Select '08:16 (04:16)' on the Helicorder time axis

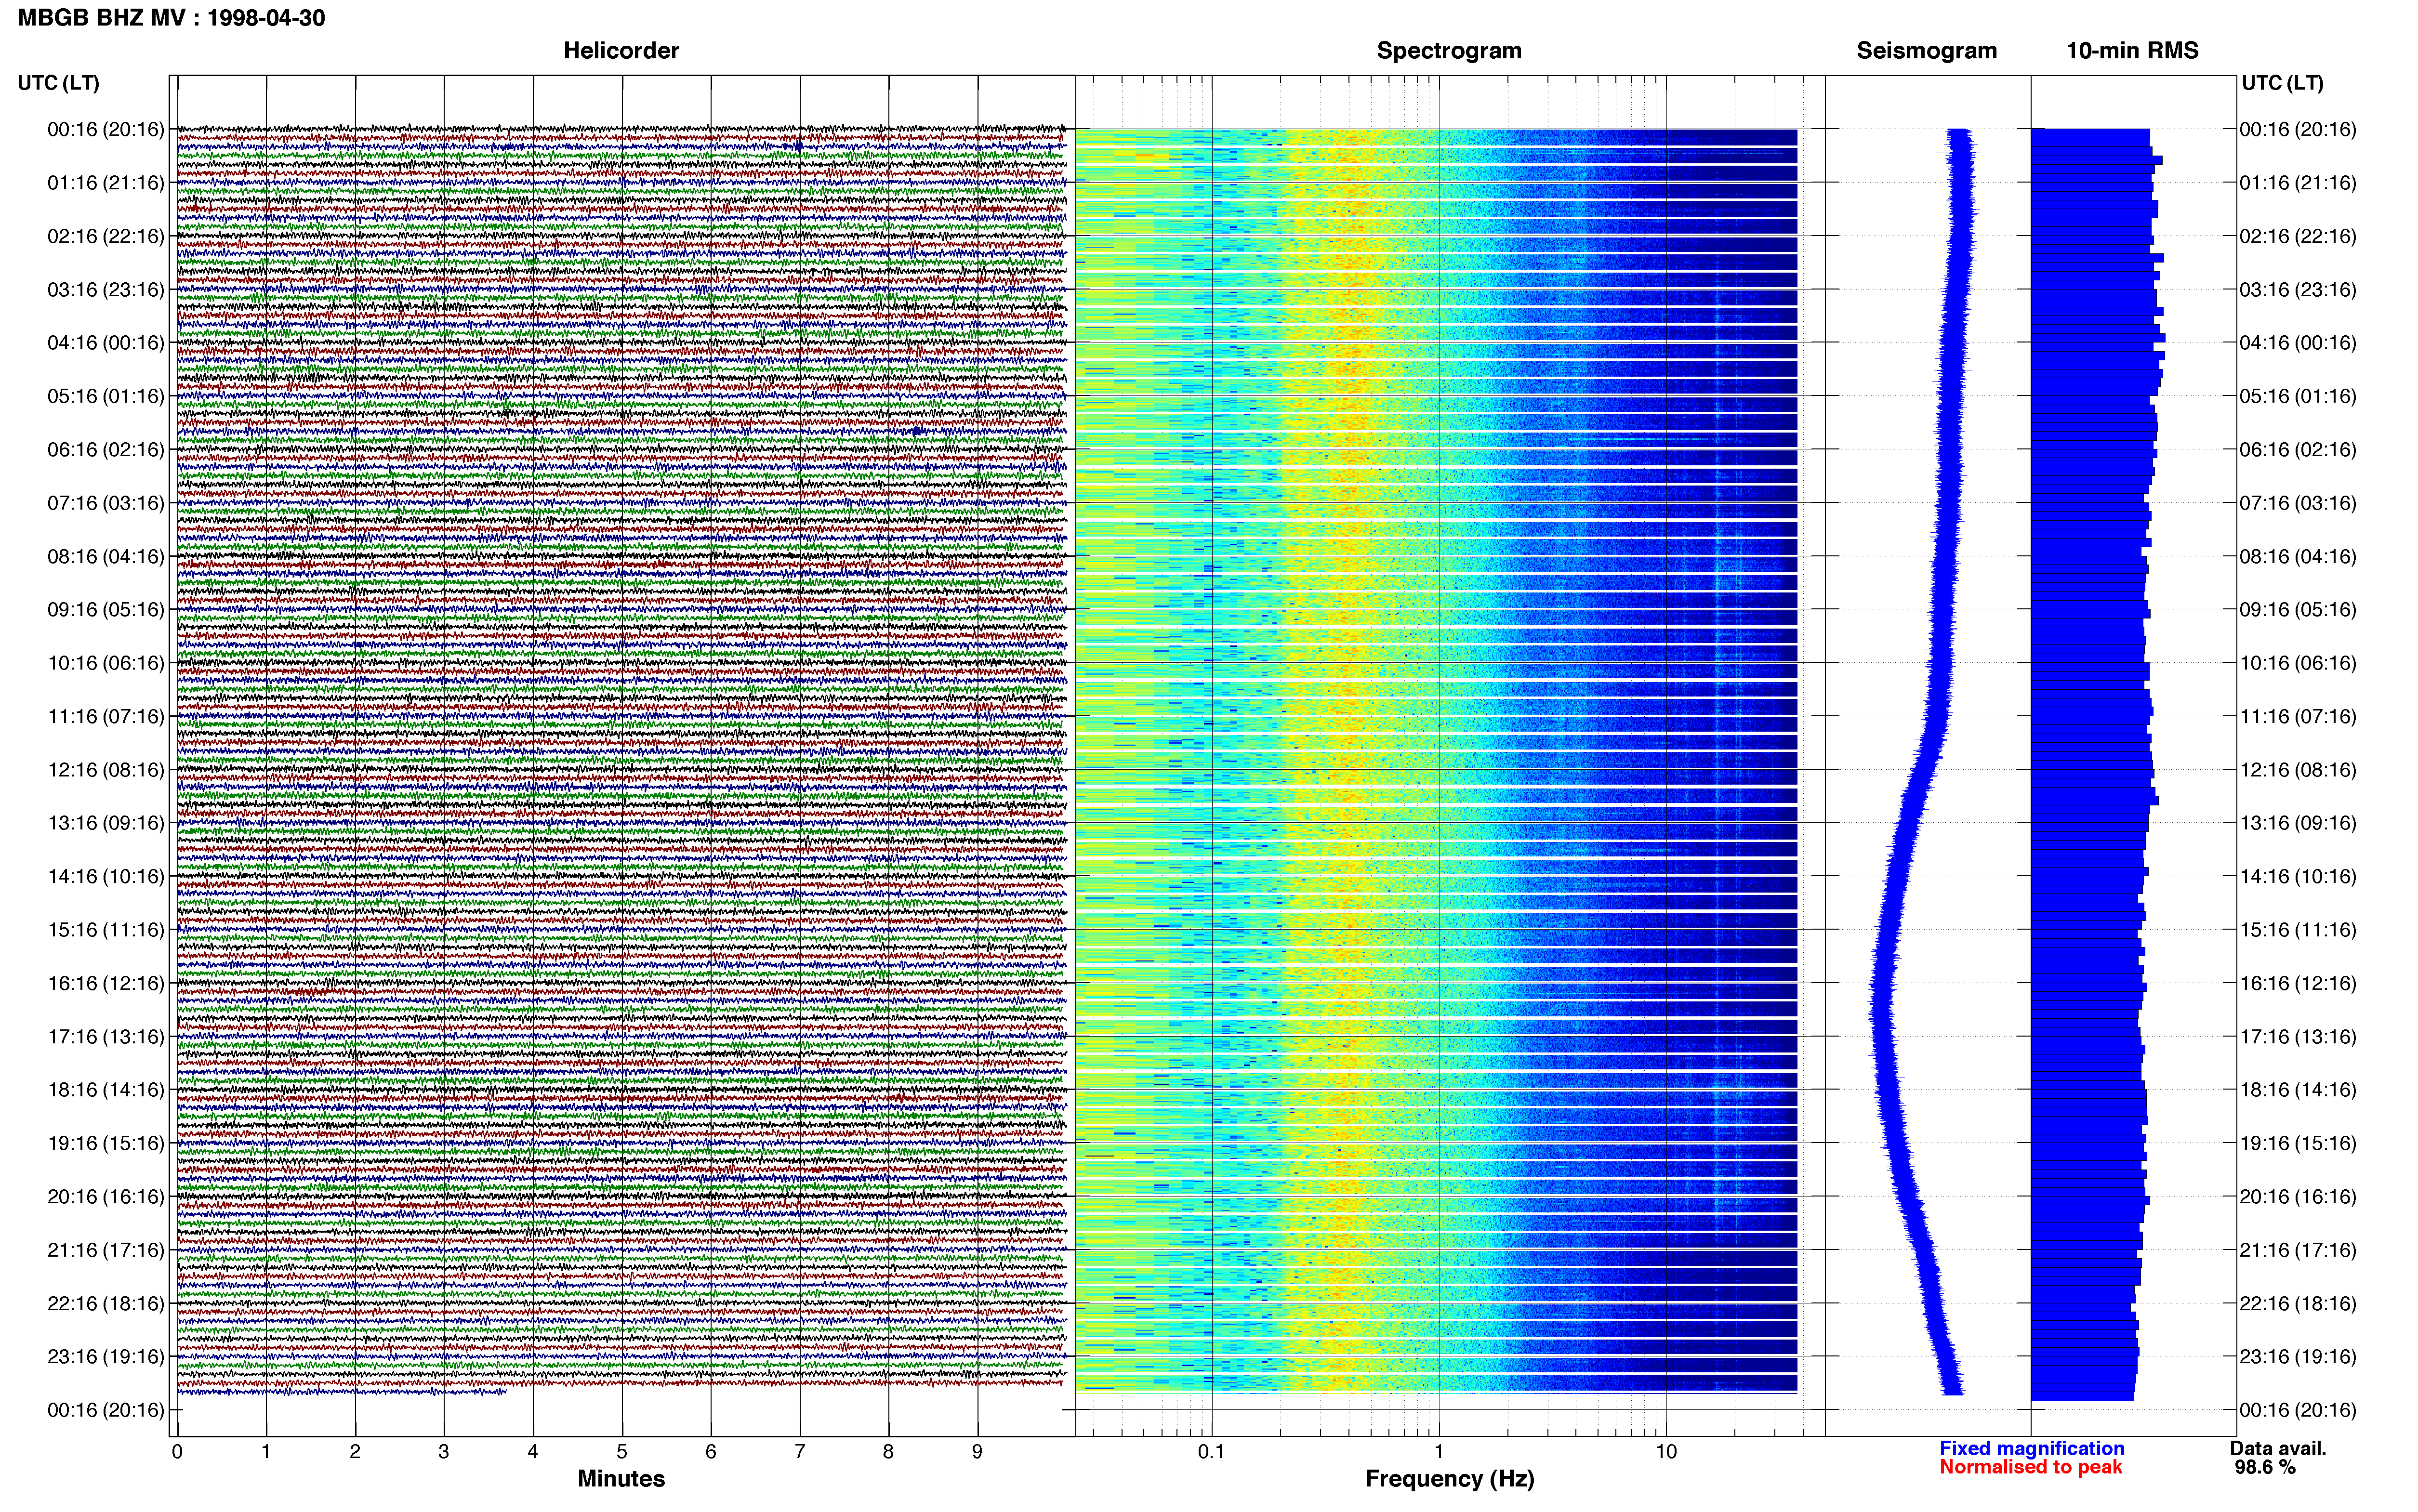click(106, 556)
